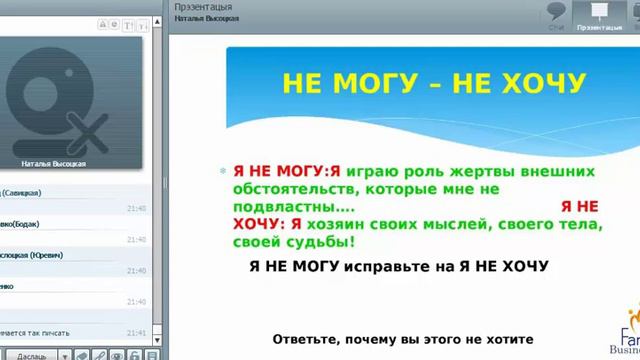The height and width of the screenshot is (360, 640).
Task: Click the presenter name under Прэзентацыя header
Action: coord(207,18)
